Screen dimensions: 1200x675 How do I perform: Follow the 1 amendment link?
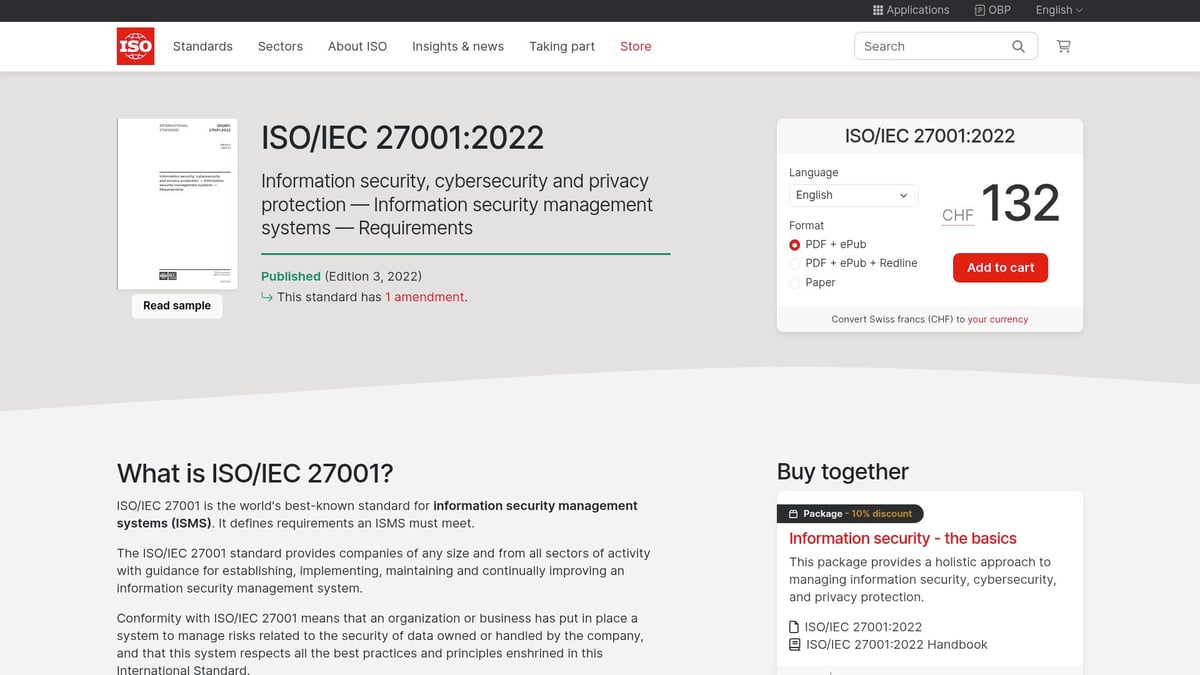[424, 297]
